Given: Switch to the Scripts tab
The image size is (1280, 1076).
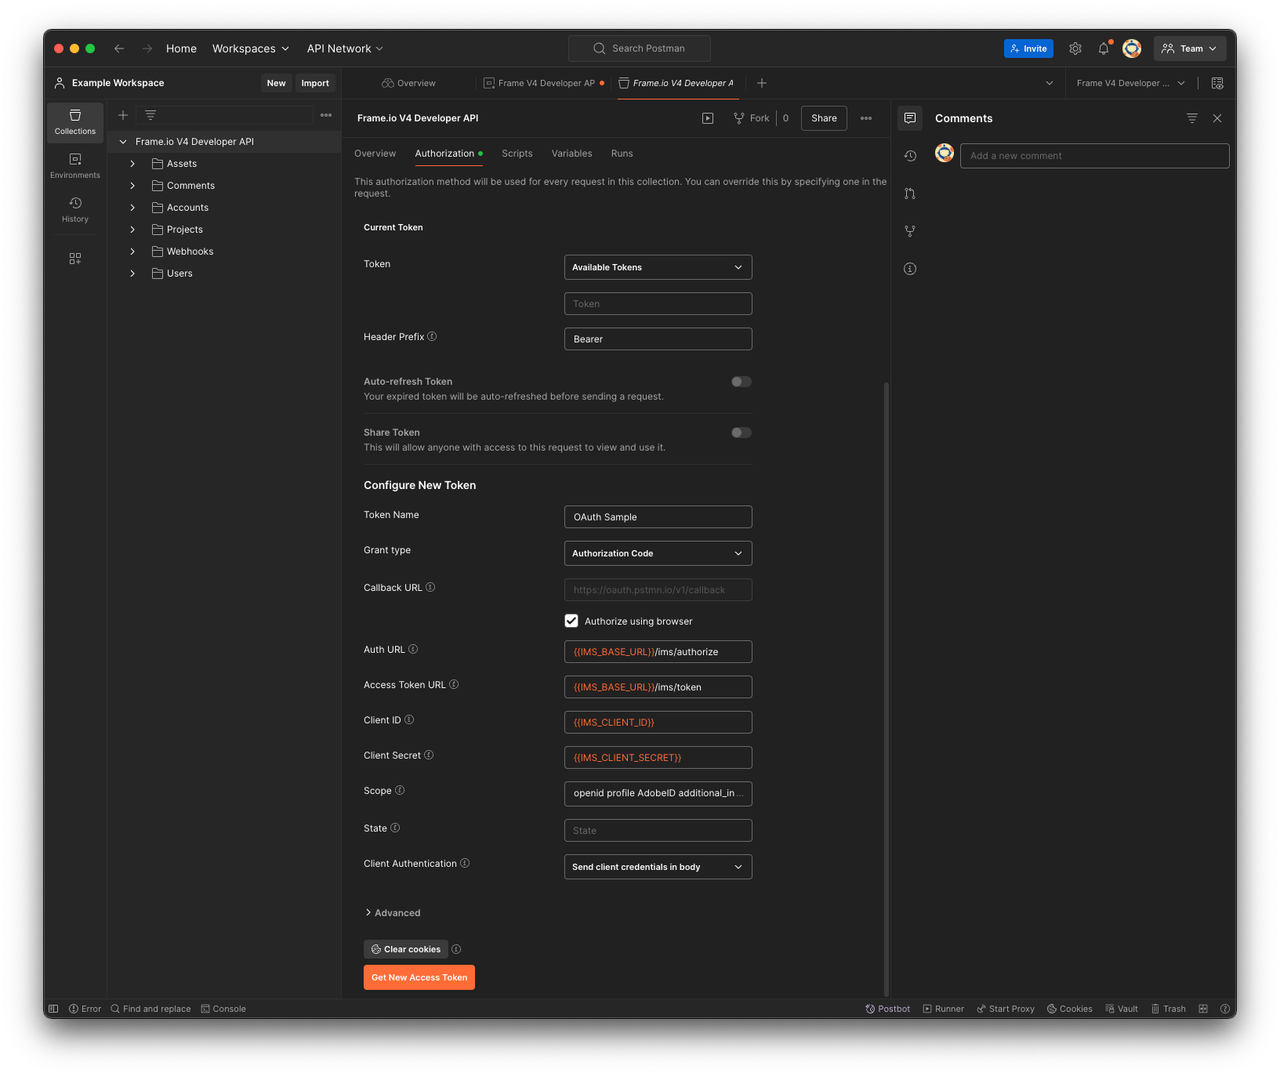Looking at the screenshot, I should [517, 153].
